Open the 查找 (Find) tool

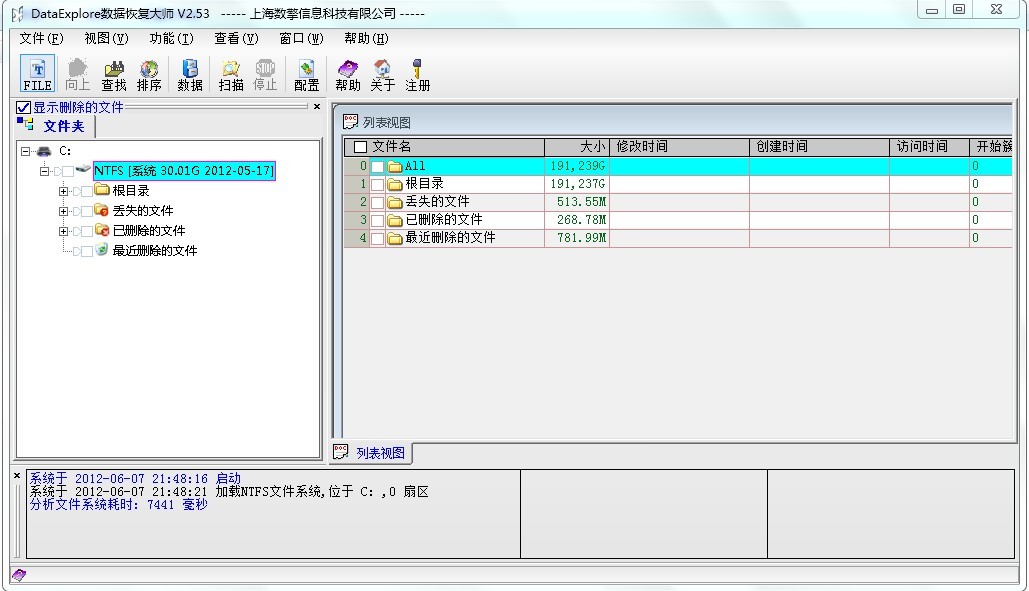point(113,72)
